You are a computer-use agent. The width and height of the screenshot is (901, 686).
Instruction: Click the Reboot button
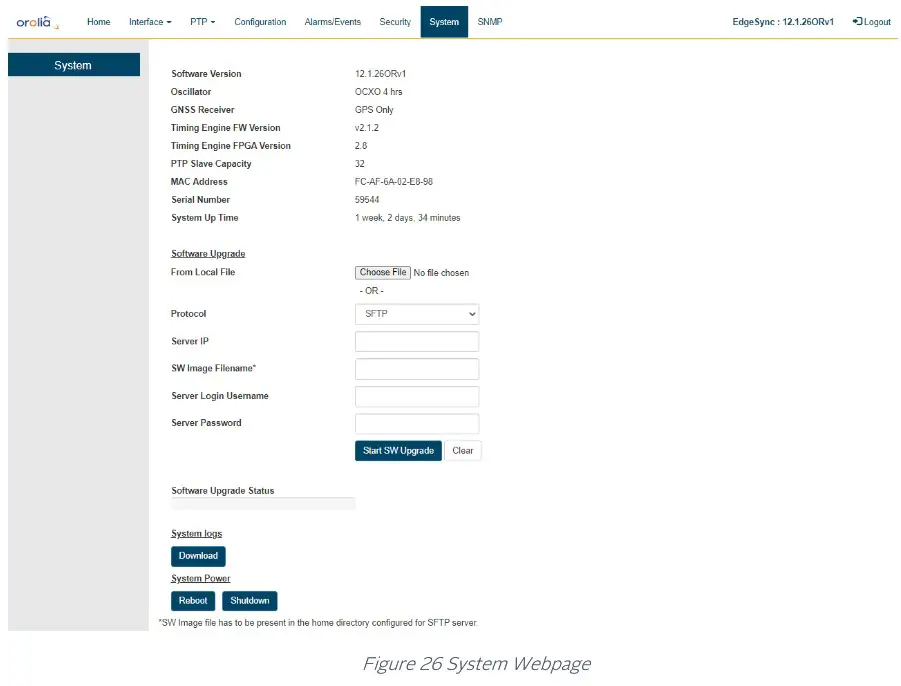point(193,600)
